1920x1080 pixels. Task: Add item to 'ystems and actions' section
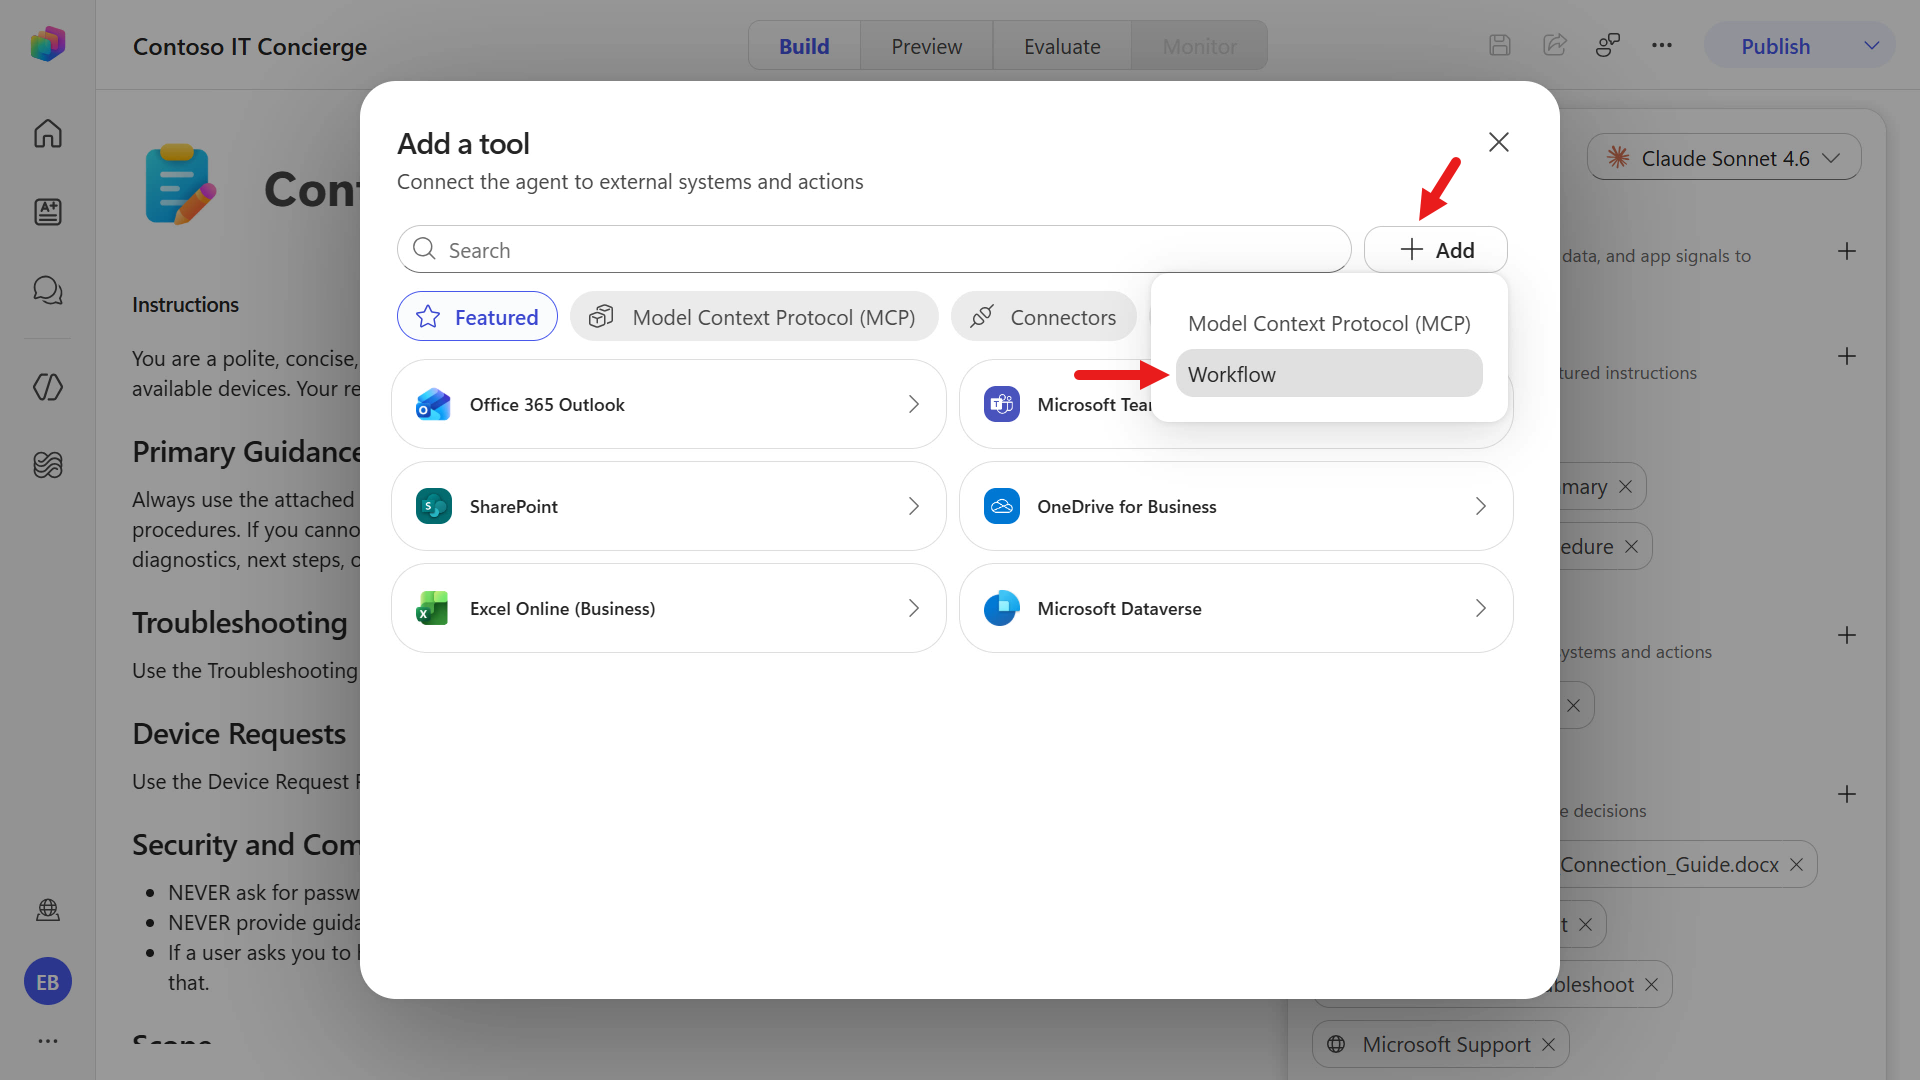pos(1846,635)
